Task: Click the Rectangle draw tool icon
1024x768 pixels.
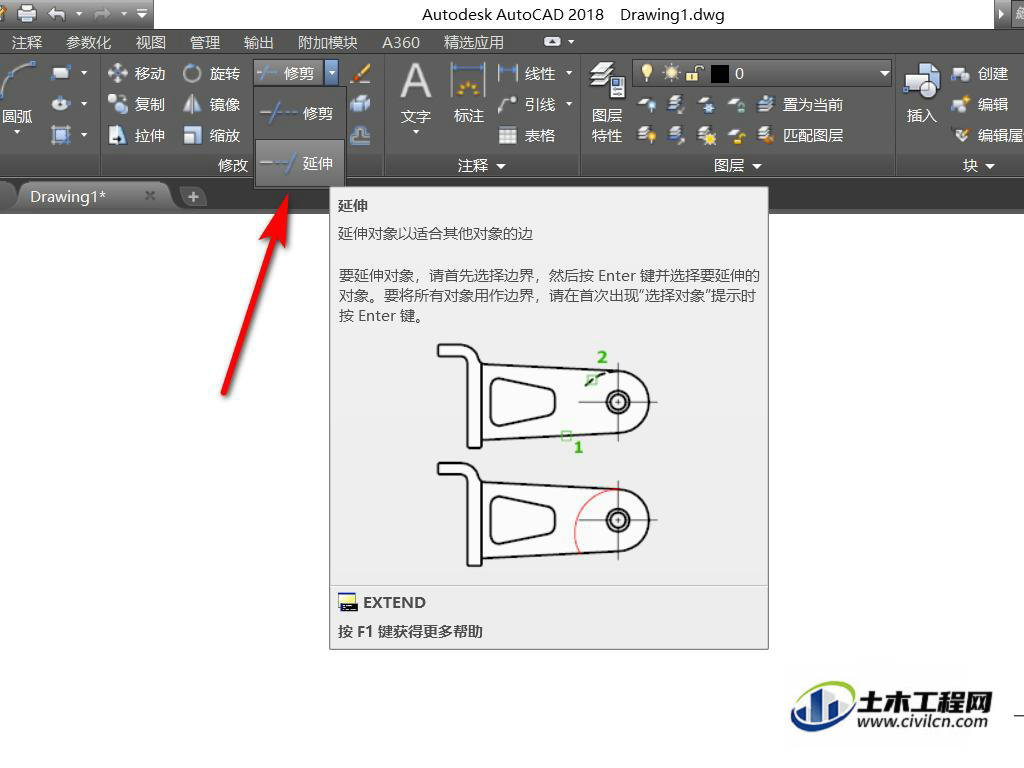Action: 61,72
